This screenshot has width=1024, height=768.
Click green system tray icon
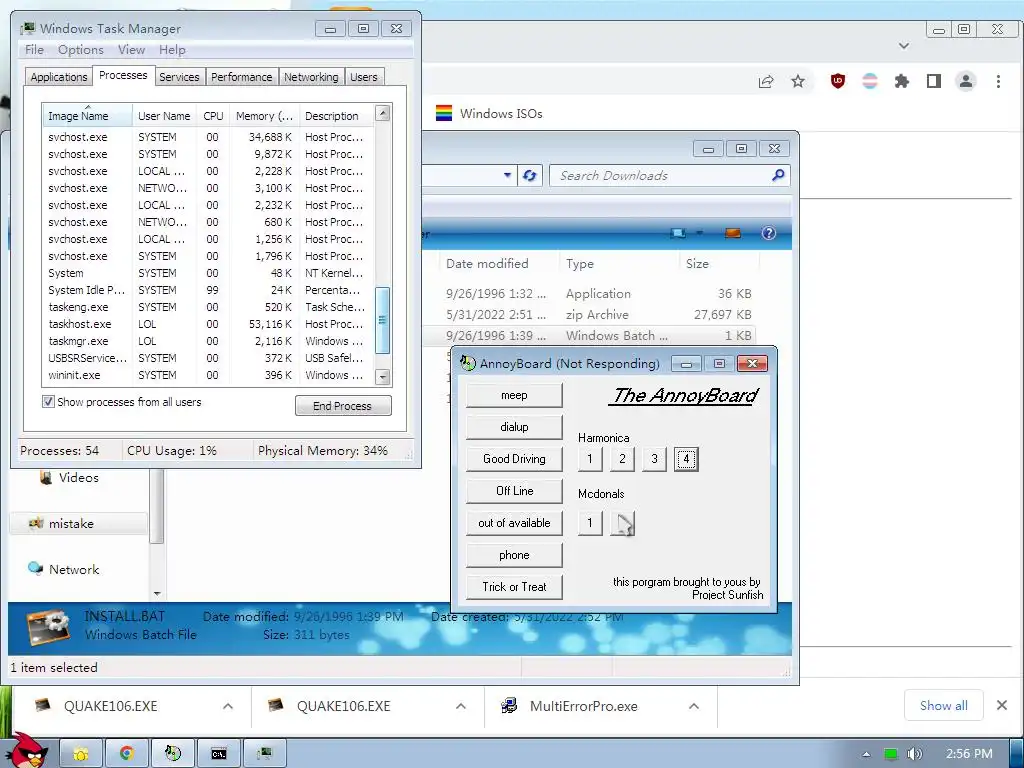point(890,754)
